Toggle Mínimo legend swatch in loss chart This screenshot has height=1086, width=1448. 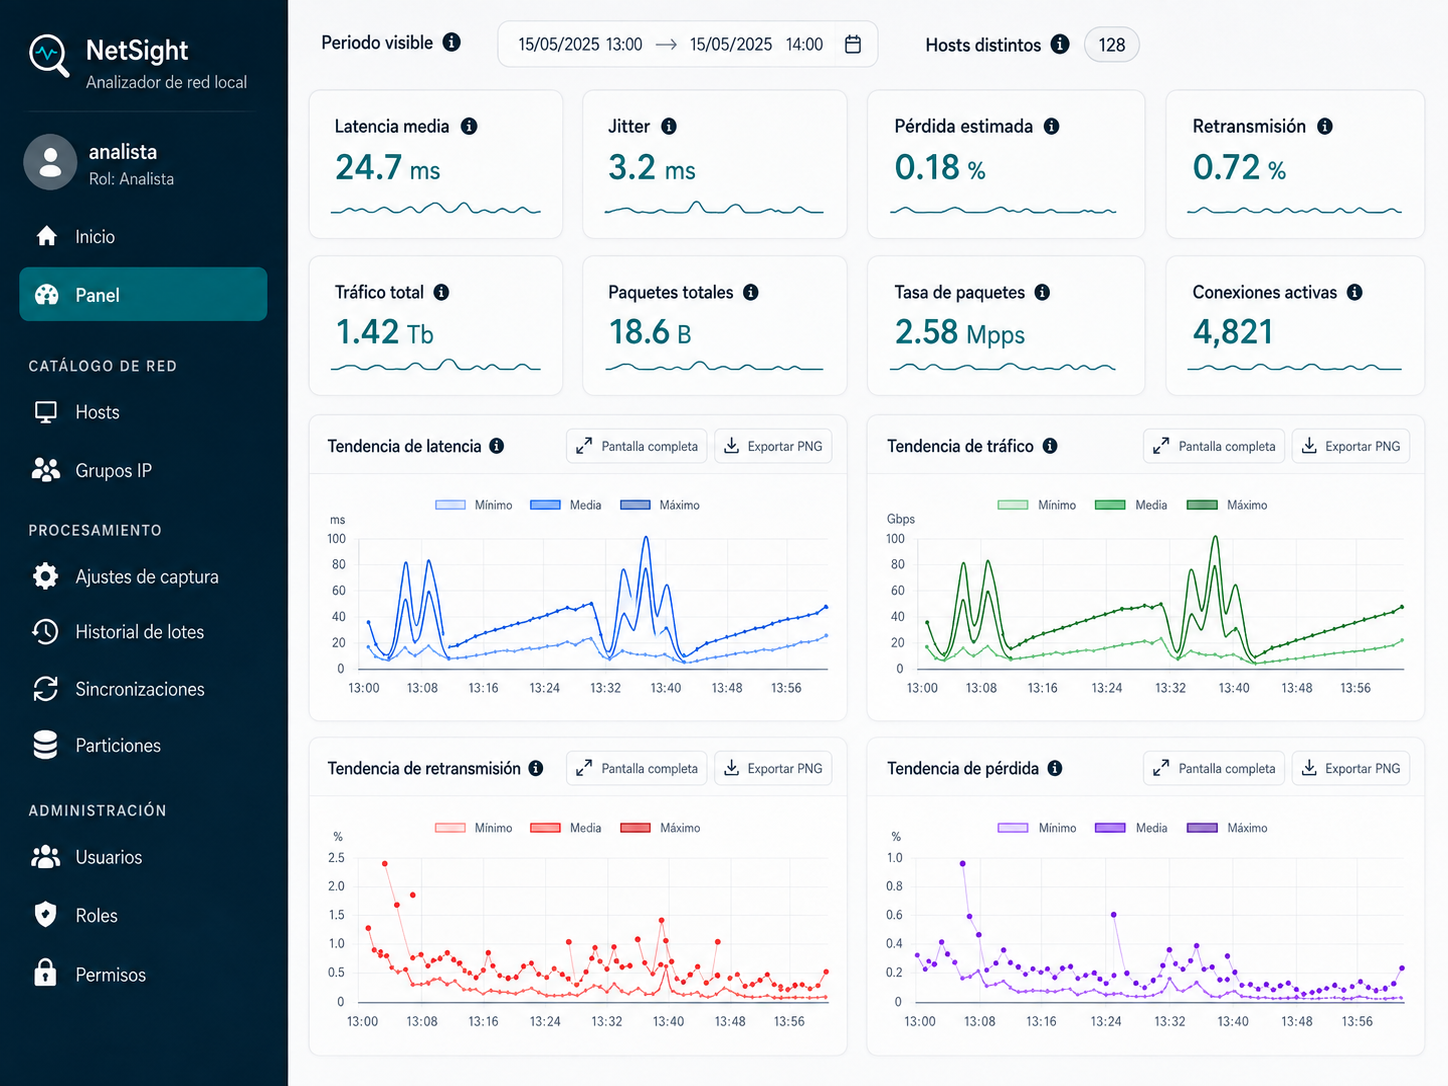(x=1013, y=828)
